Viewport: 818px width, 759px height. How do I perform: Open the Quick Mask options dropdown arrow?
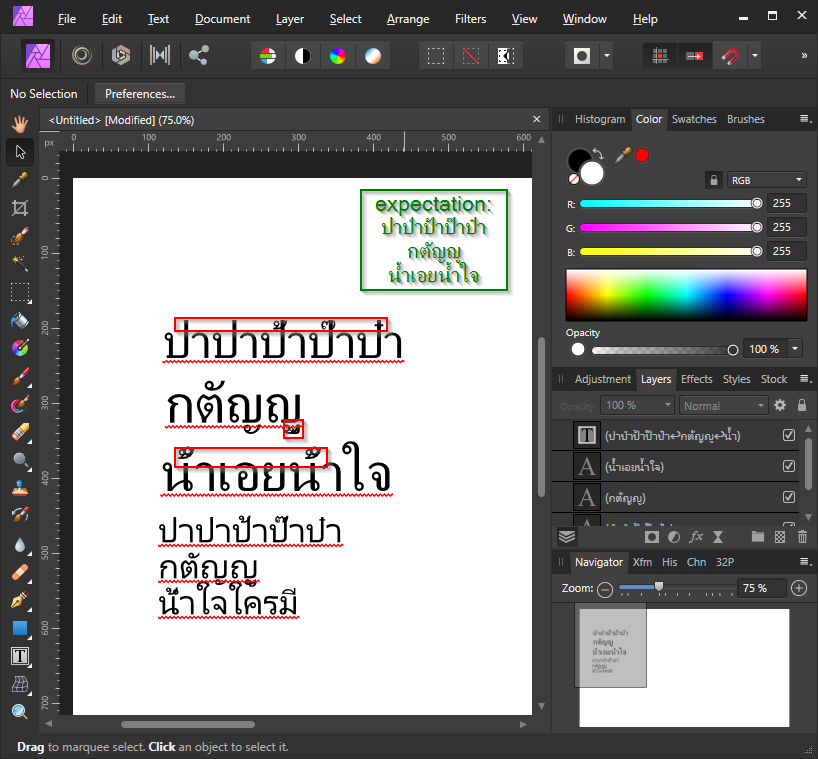606,56
